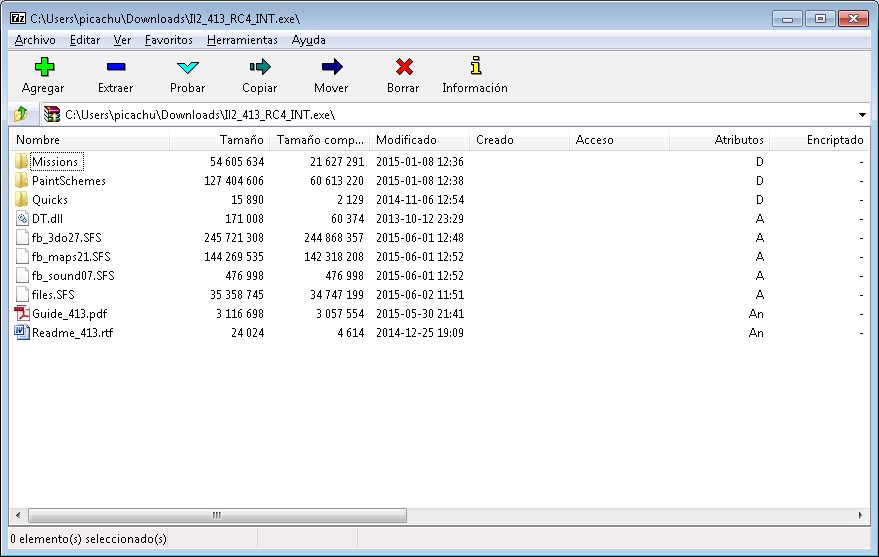Open the Herramientas menu

(242, 40)
